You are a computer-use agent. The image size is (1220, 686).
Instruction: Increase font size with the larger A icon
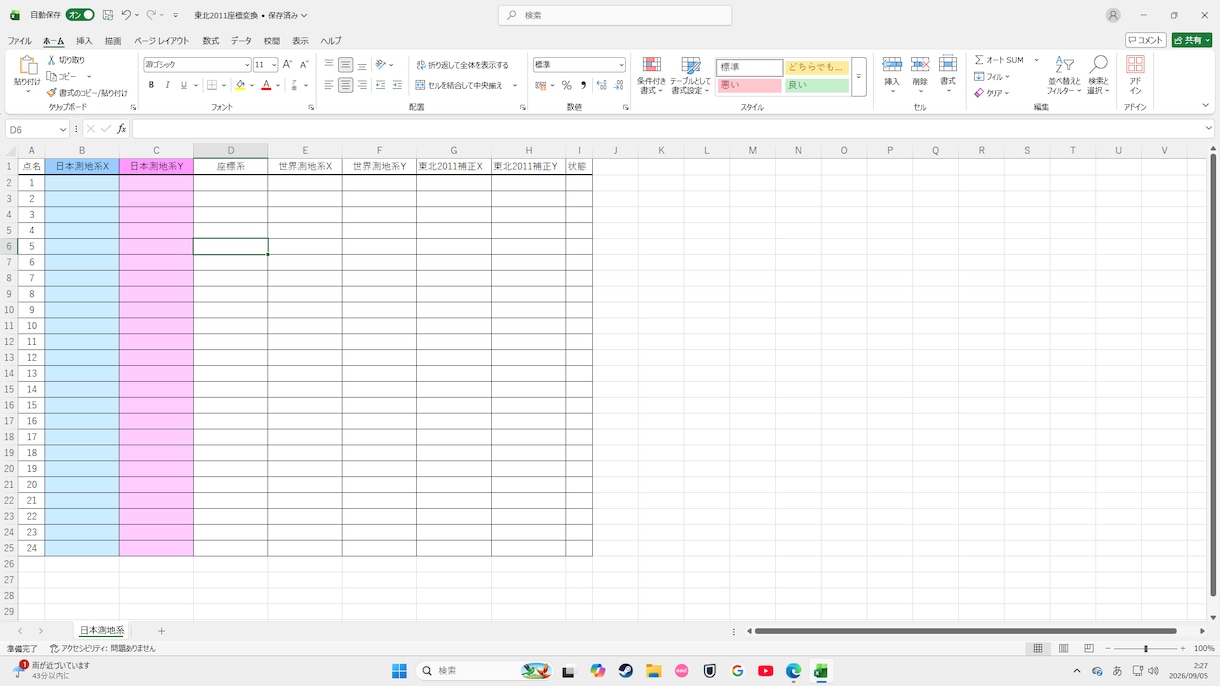pos(288,65)
